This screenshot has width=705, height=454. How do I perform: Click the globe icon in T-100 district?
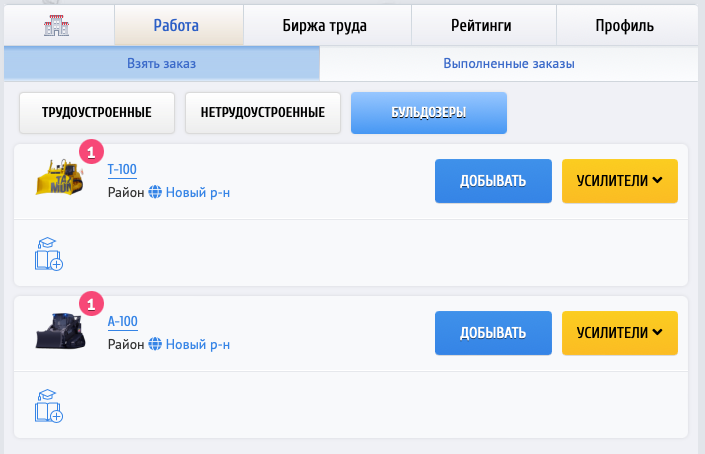click(x=155, y=192)
